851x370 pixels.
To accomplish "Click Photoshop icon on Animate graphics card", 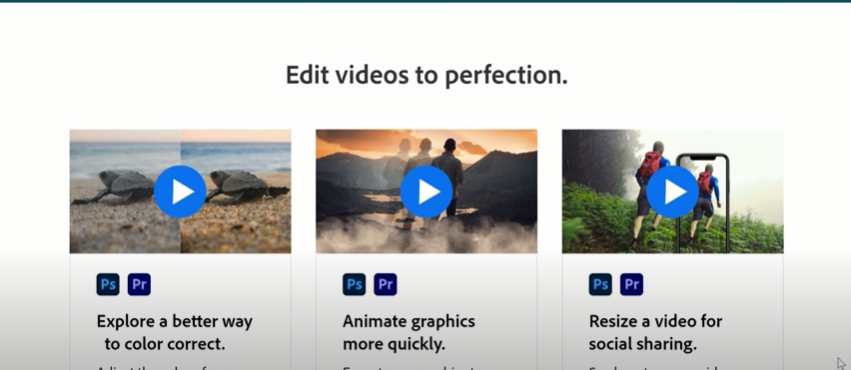I will click(354, 284).
